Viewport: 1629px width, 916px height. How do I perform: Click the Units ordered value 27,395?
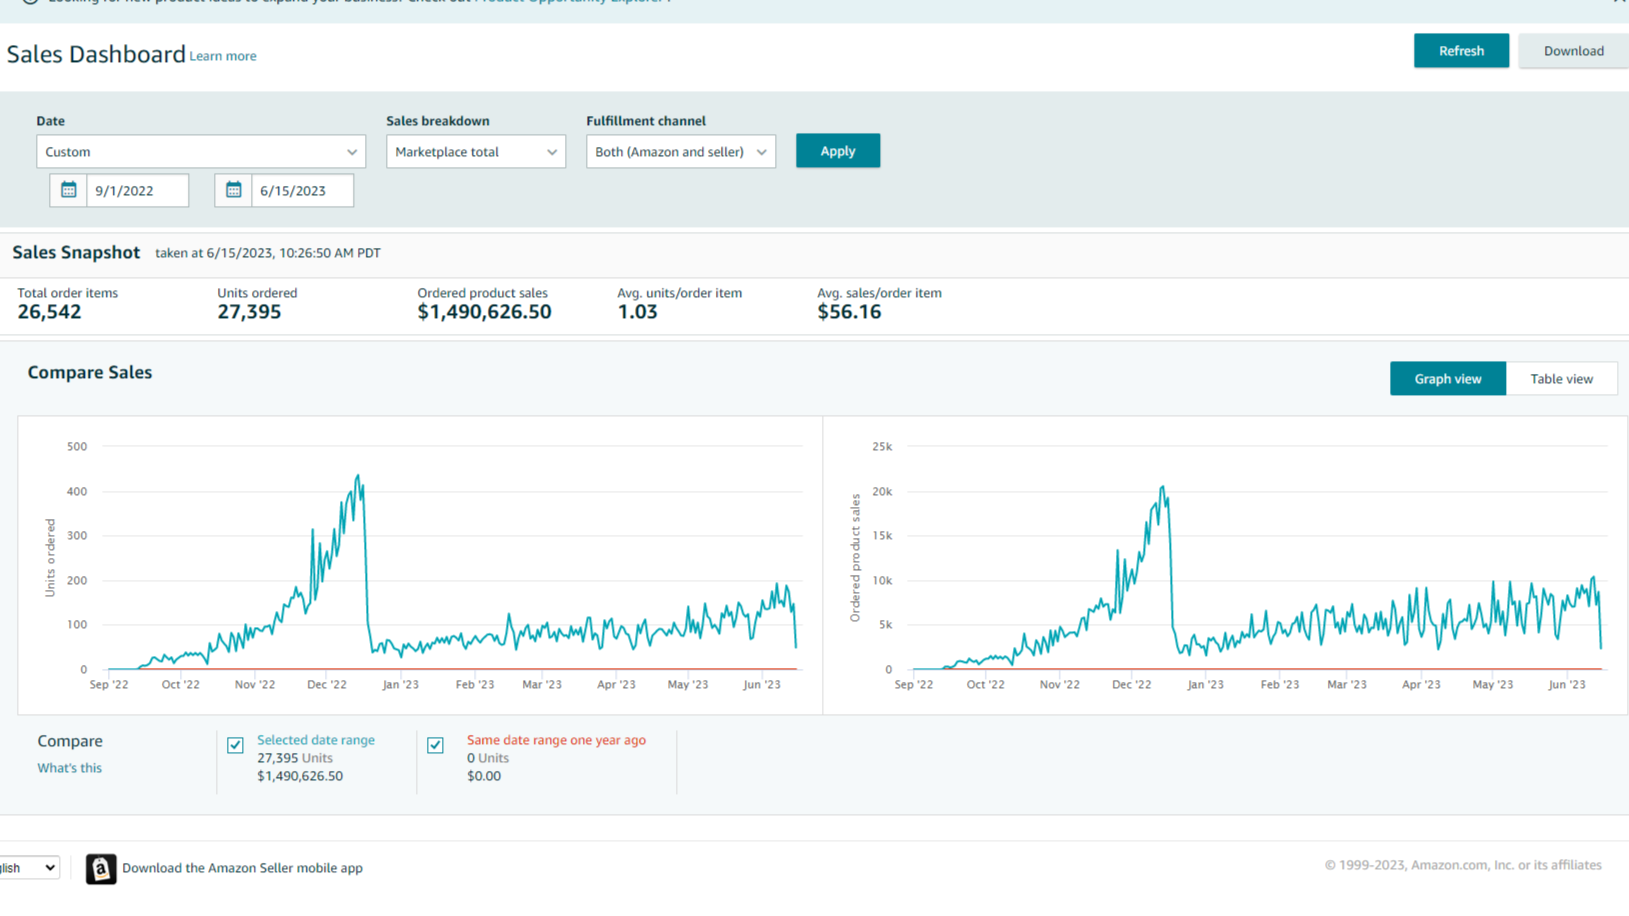click(249, 312)
